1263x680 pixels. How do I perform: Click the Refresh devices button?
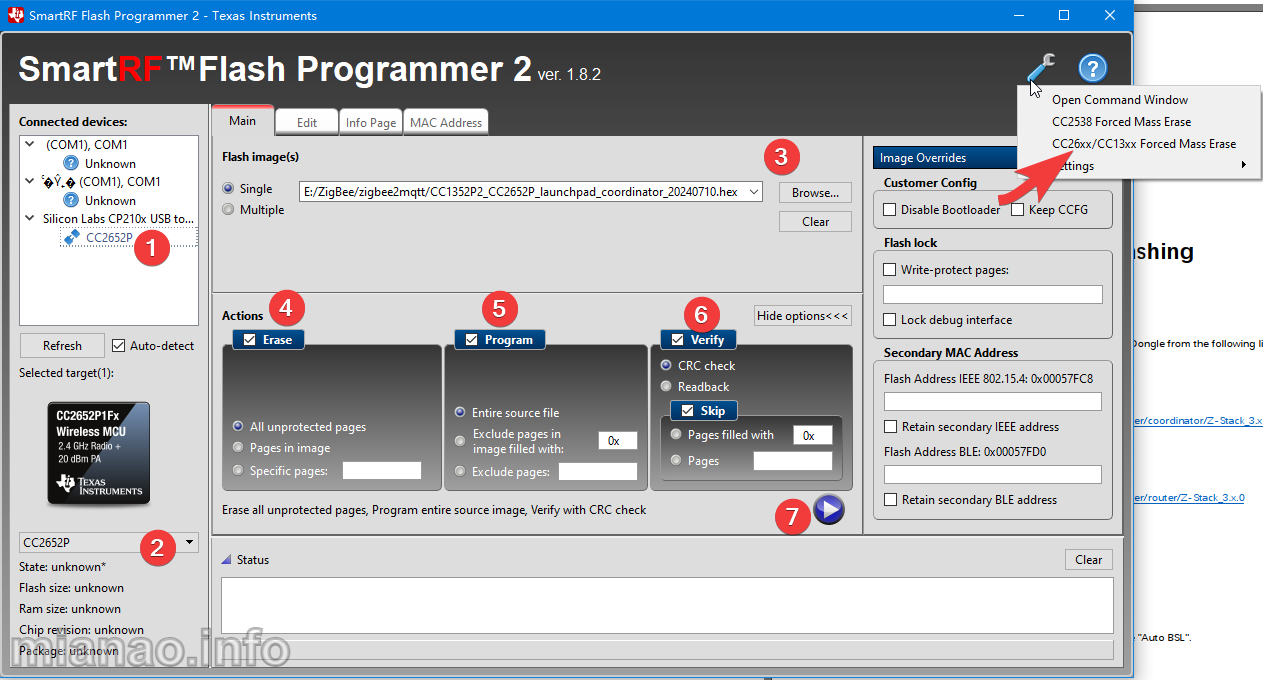62,345
